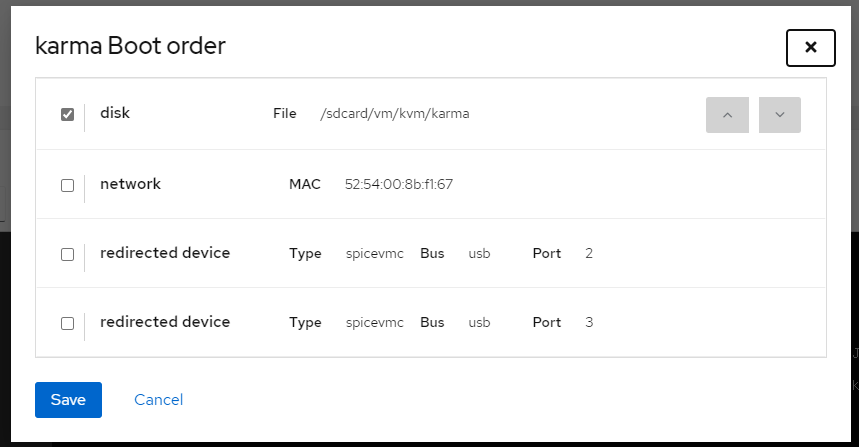
Task: Uncheck the disk boot device checkbox
Action: coord(67,114)
